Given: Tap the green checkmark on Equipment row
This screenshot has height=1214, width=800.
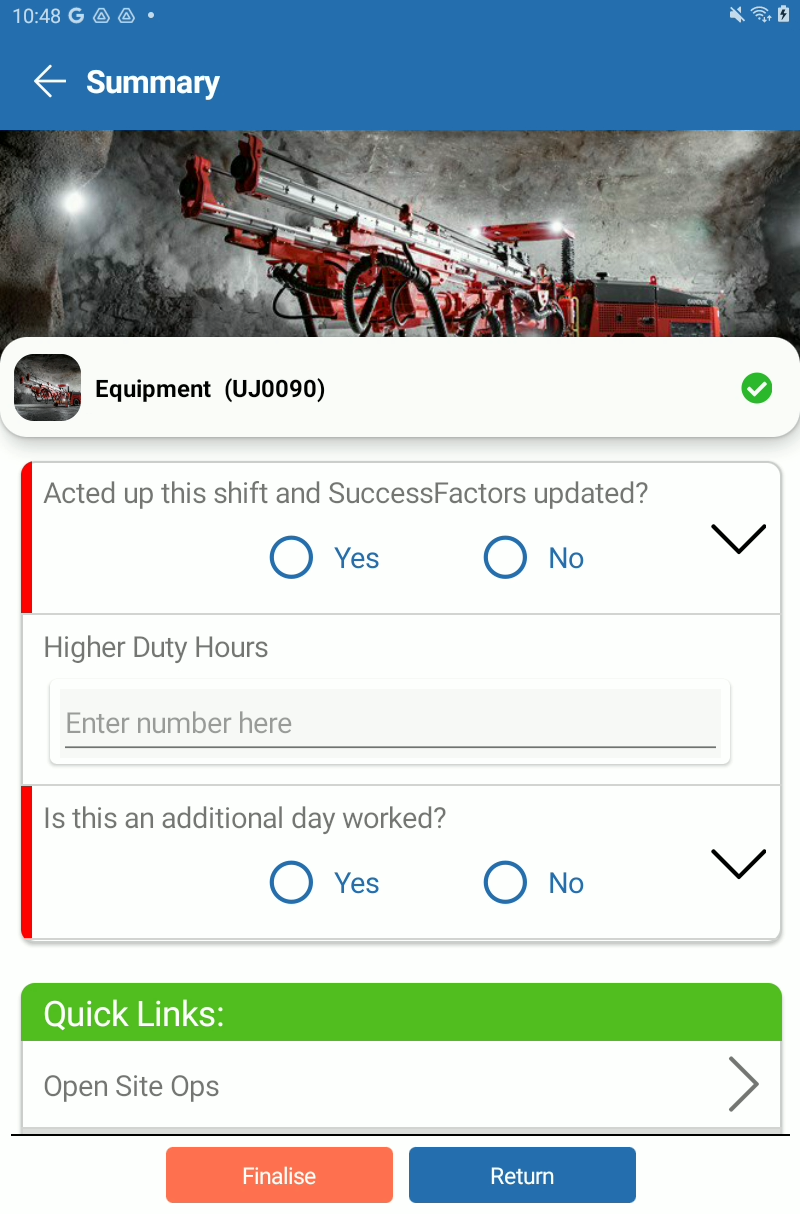Looking at the screenshot, I should point(757,388).
